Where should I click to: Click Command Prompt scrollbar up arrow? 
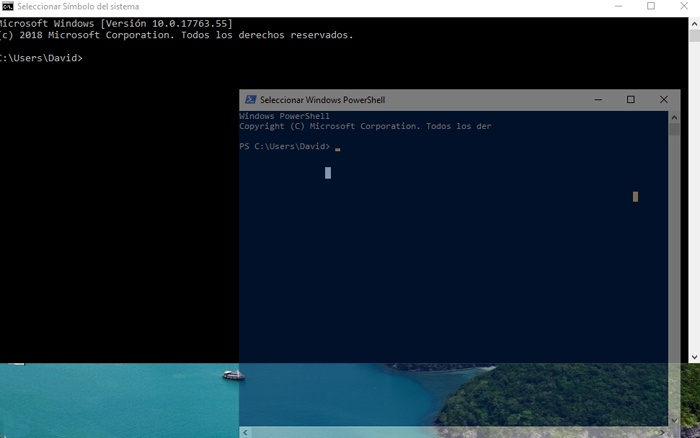[x=695, y=24]
